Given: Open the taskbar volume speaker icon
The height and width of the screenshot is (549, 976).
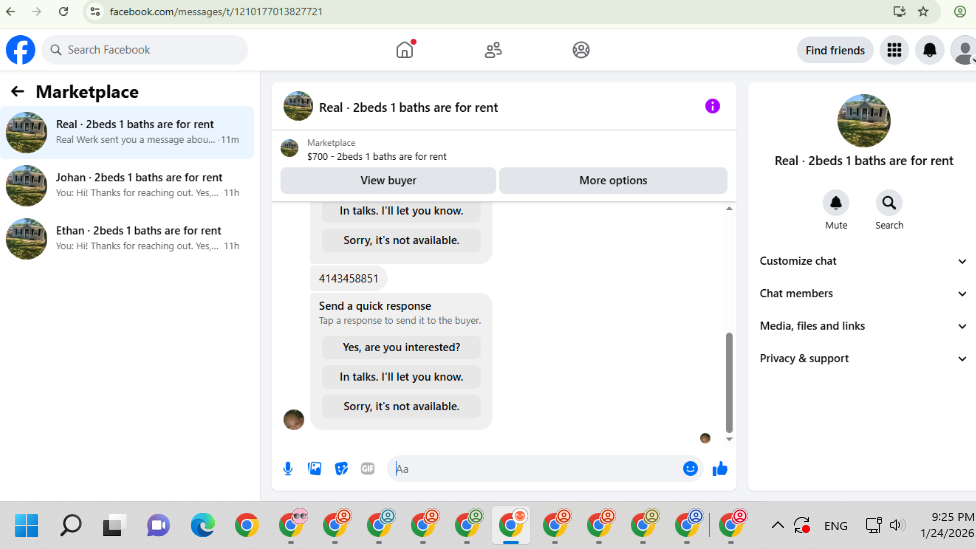Looking at the screenshot, I should [x=896, y=525].
